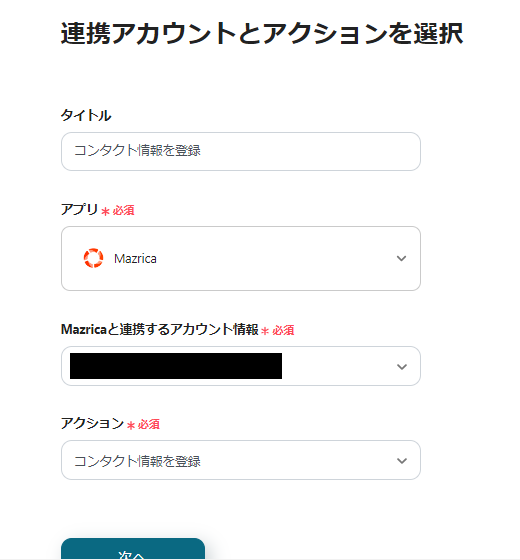
Task: Select the Mazrica app name text
Action: point(135,259)
